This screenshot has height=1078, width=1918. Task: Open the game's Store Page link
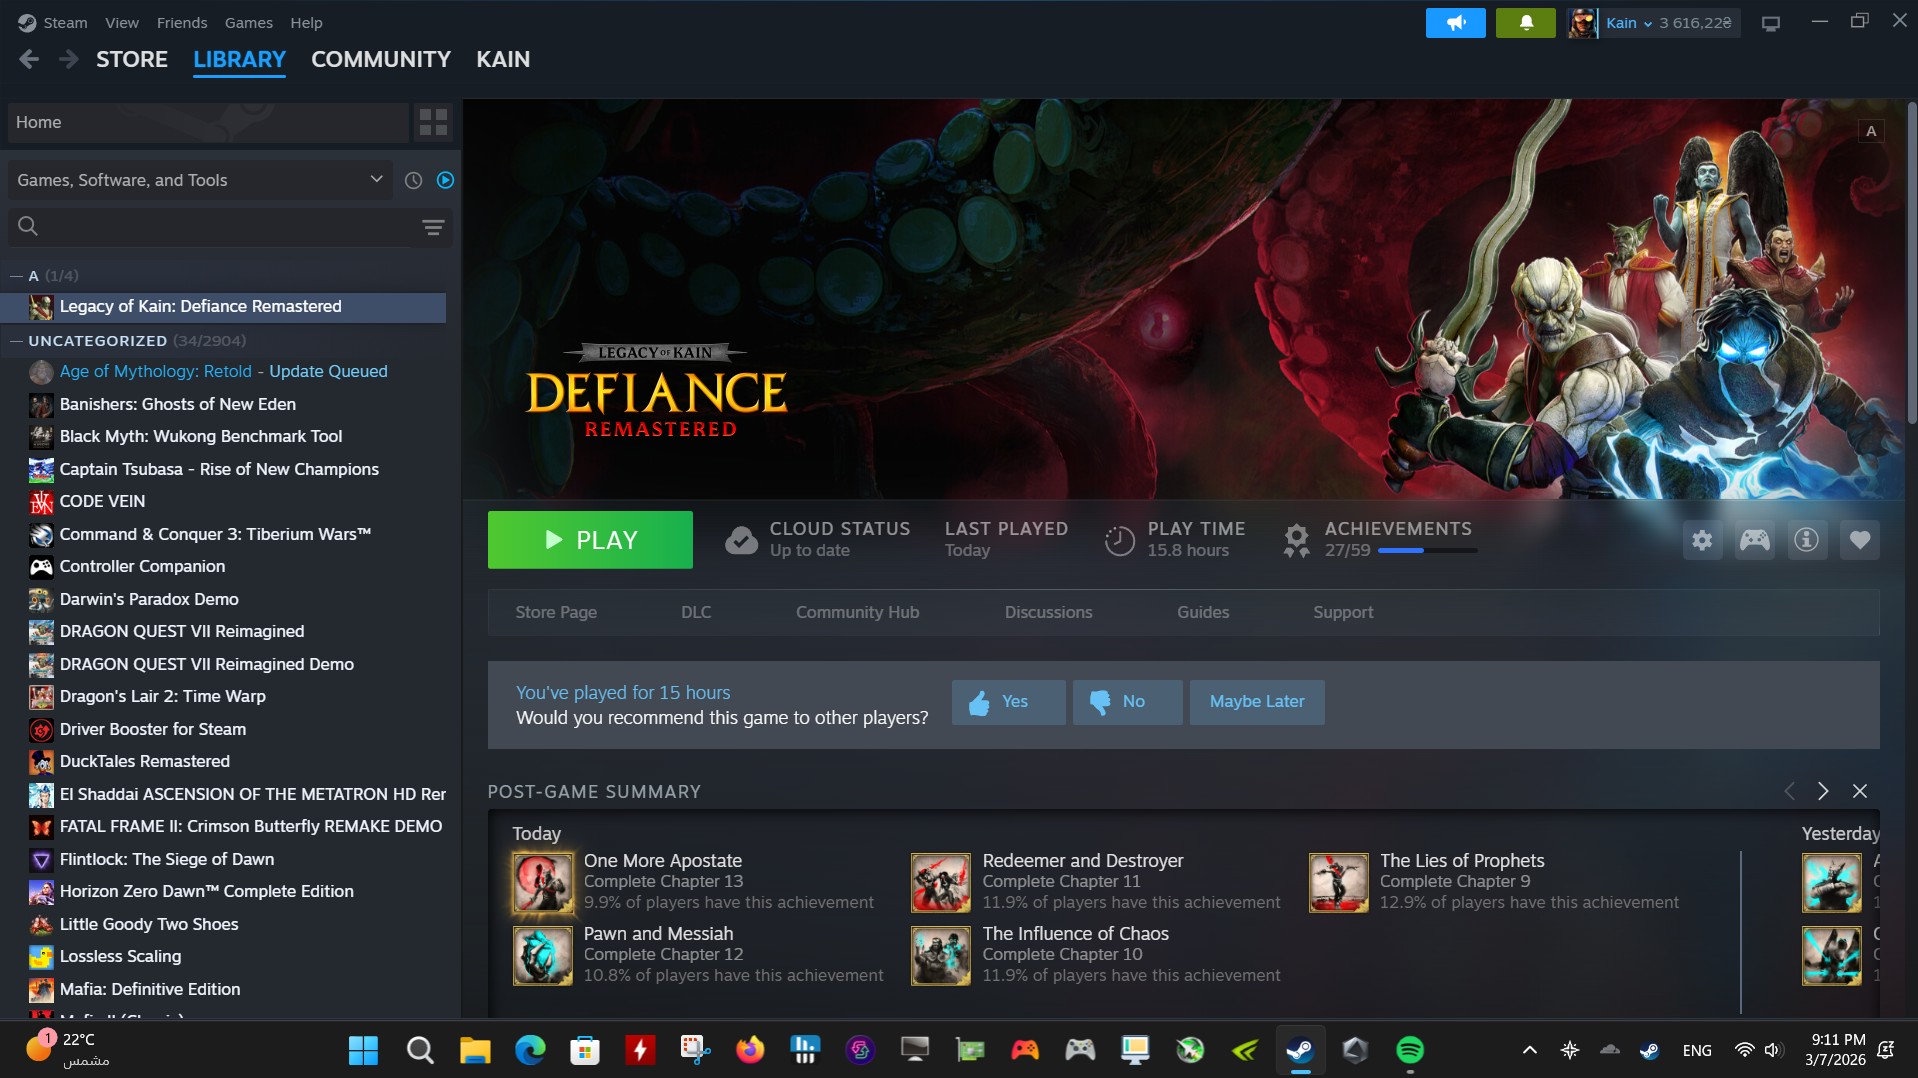coord(556,612)
